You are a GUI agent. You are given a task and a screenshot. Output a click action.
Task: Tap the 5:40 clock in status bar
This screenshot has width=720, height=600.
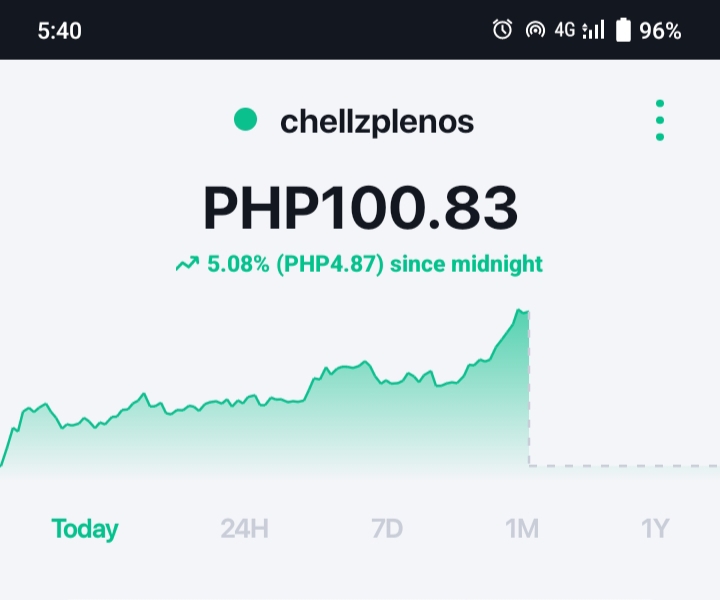[60, 31]
